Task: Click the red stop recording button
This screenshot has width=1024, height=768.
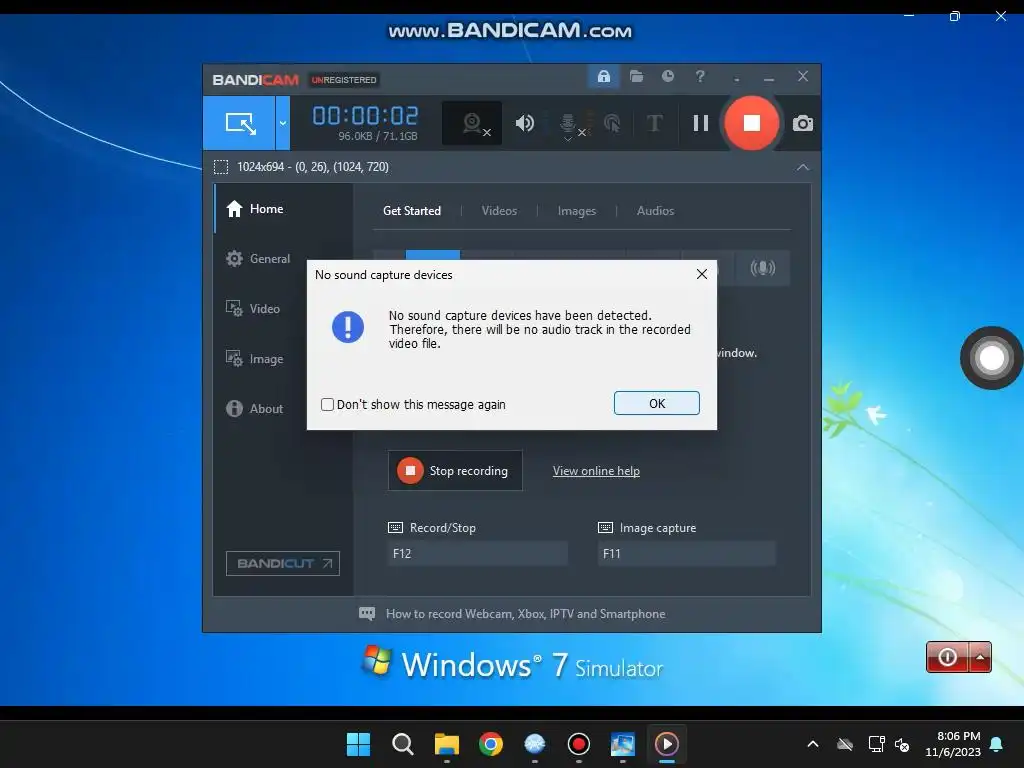Action: [x=751, y=123]
